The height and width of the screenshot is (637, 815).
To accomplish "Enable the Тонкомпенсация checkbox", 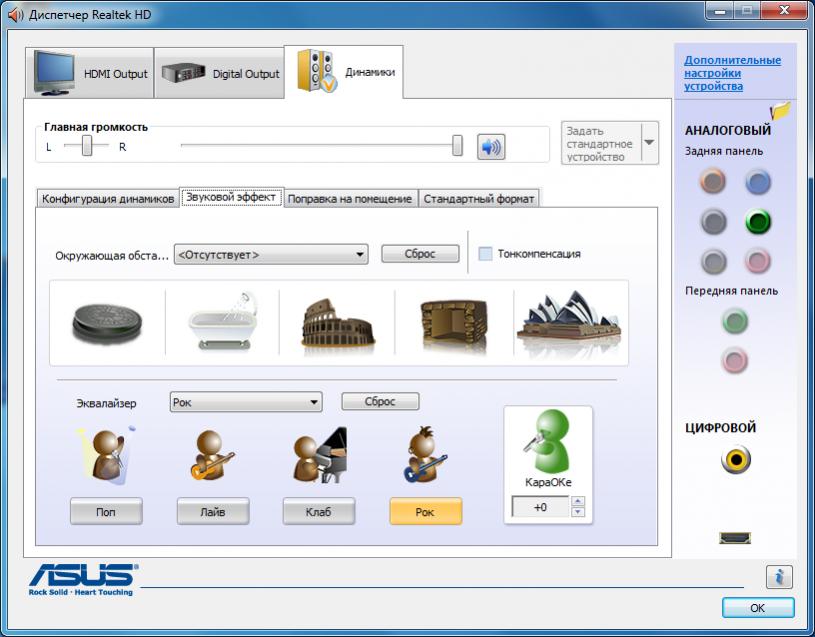I will [486, 254].
